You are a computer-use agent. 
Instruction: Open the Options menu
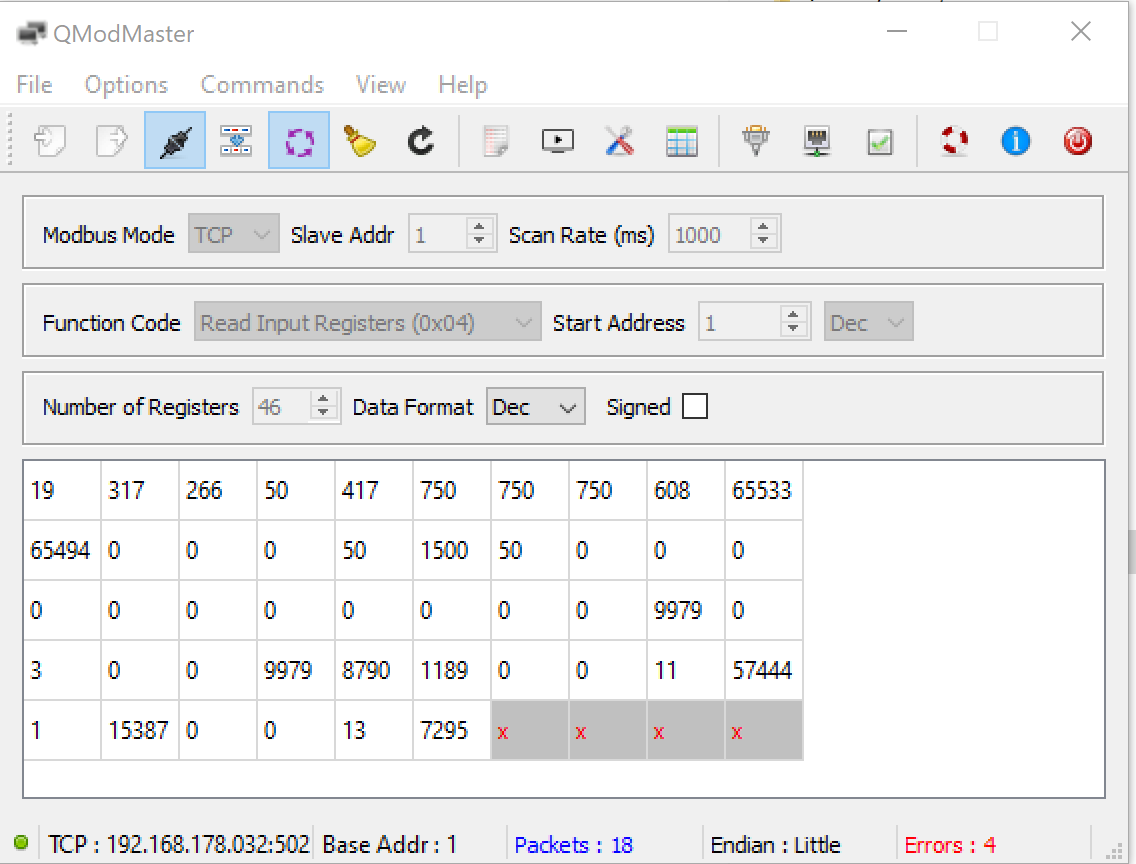126,85
